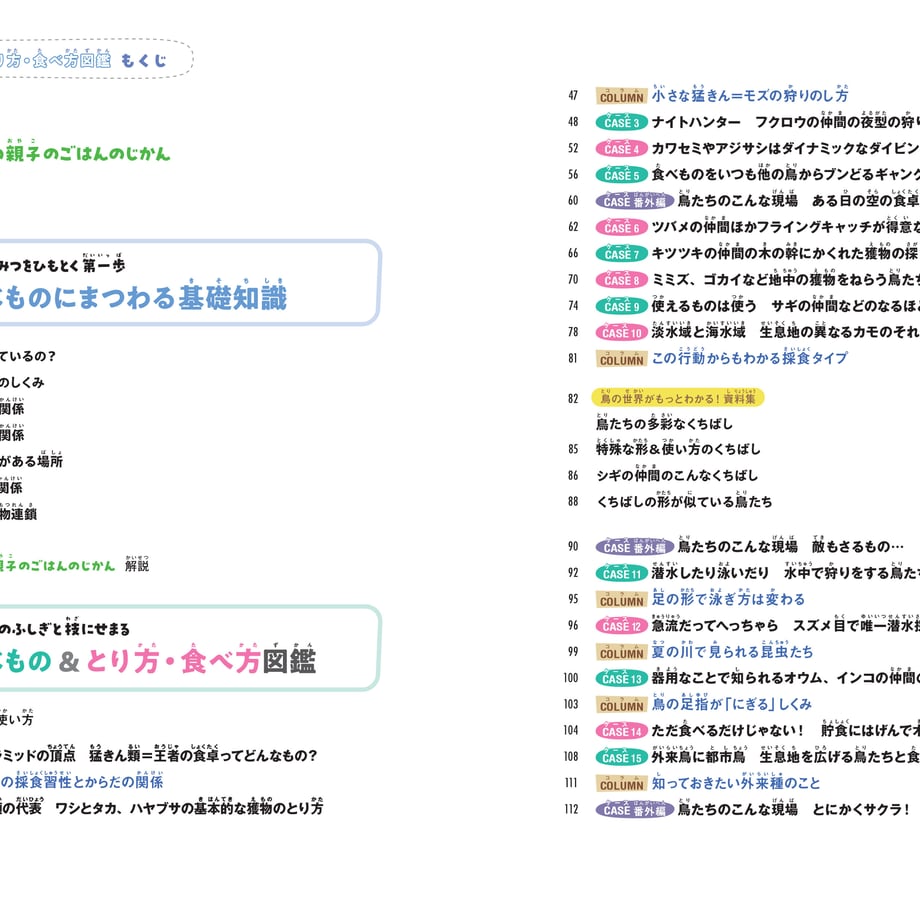The image size is (920, 920).
Task: Click the line '鳥たちのこんな現場 ある日の空の食卓'
Action: 799,201
